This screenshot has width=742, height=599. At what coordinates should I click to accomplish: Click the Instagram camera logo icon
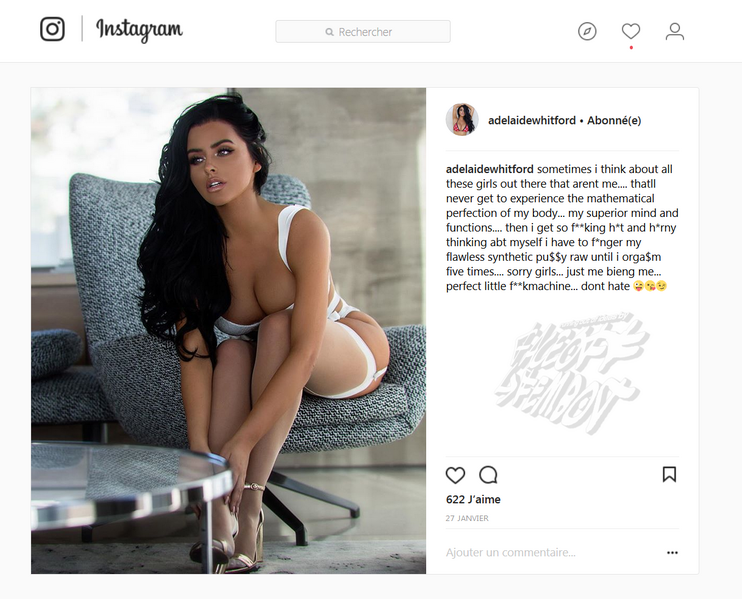tap(52, 29)
